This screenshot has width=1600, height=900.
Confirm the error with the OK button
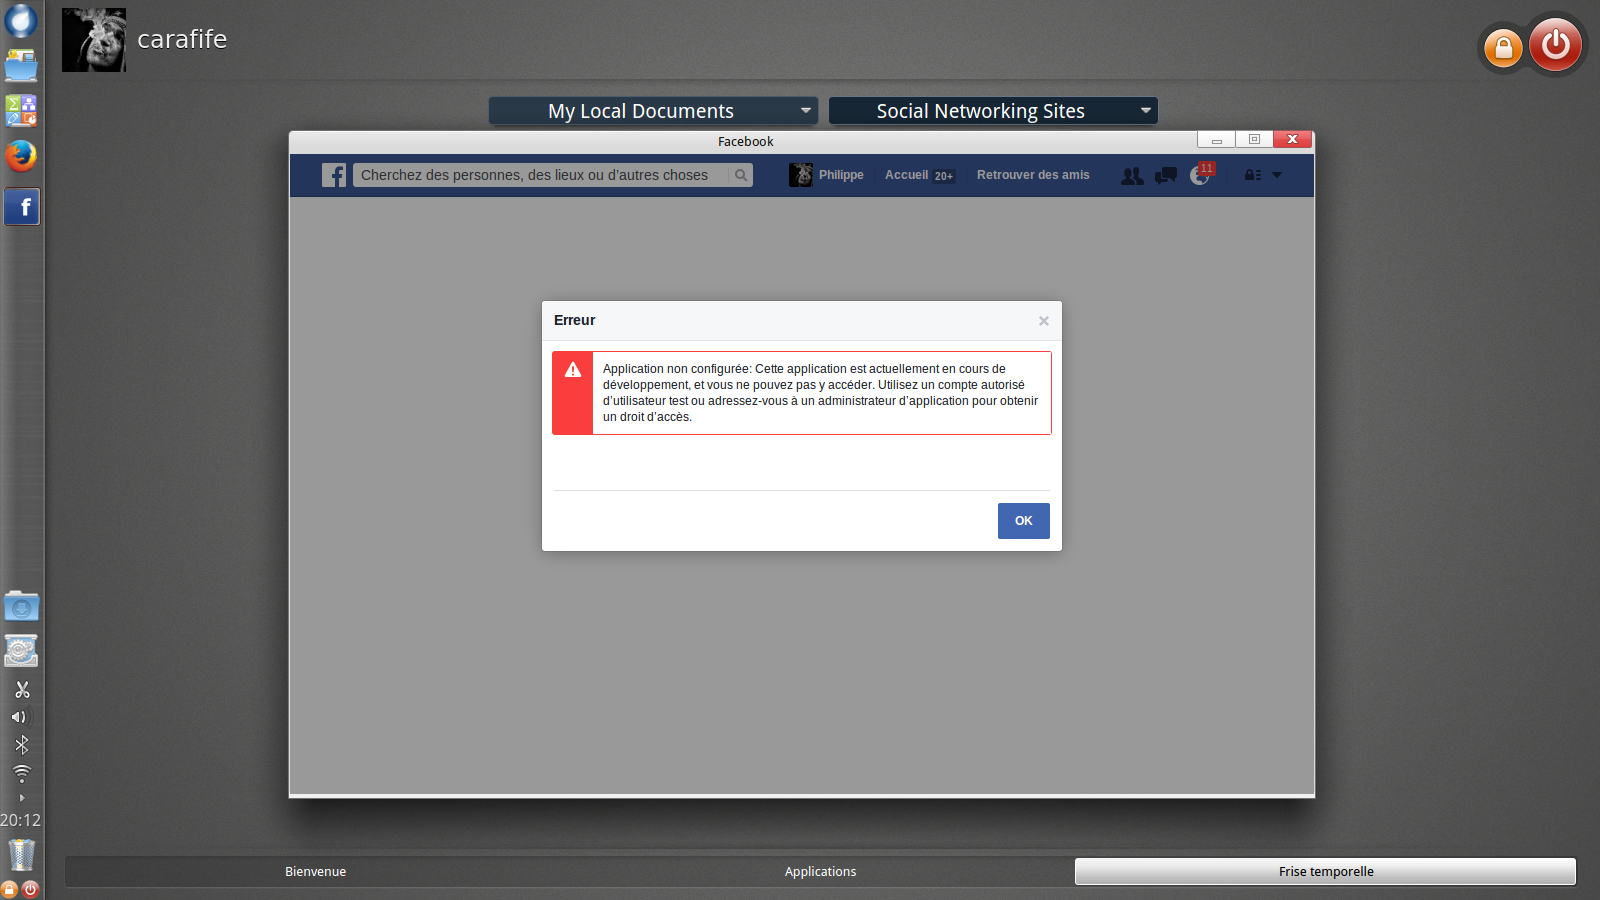(1024, 521)
